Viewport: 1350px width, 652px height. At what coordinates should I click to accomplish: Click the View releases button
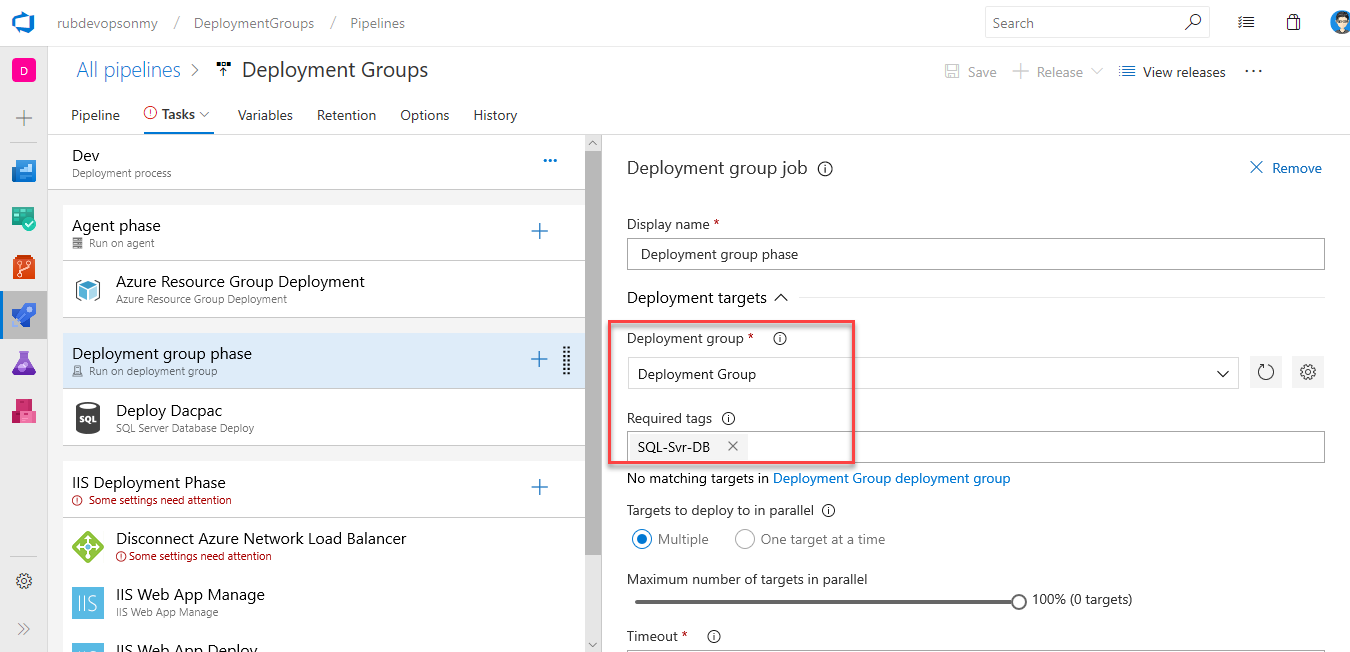[x=1172, y=72]
